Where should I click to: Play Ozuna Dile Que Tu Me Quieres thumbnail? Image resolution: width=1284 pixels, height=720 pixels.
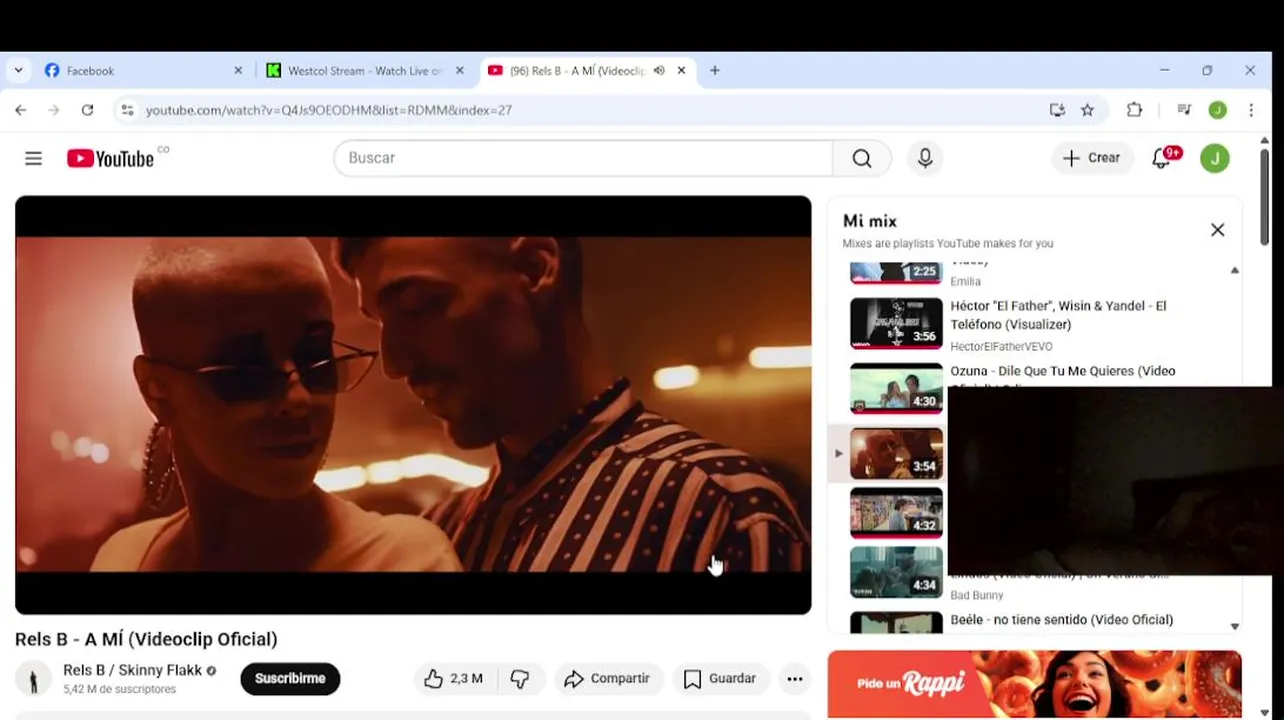pos(896,388)
